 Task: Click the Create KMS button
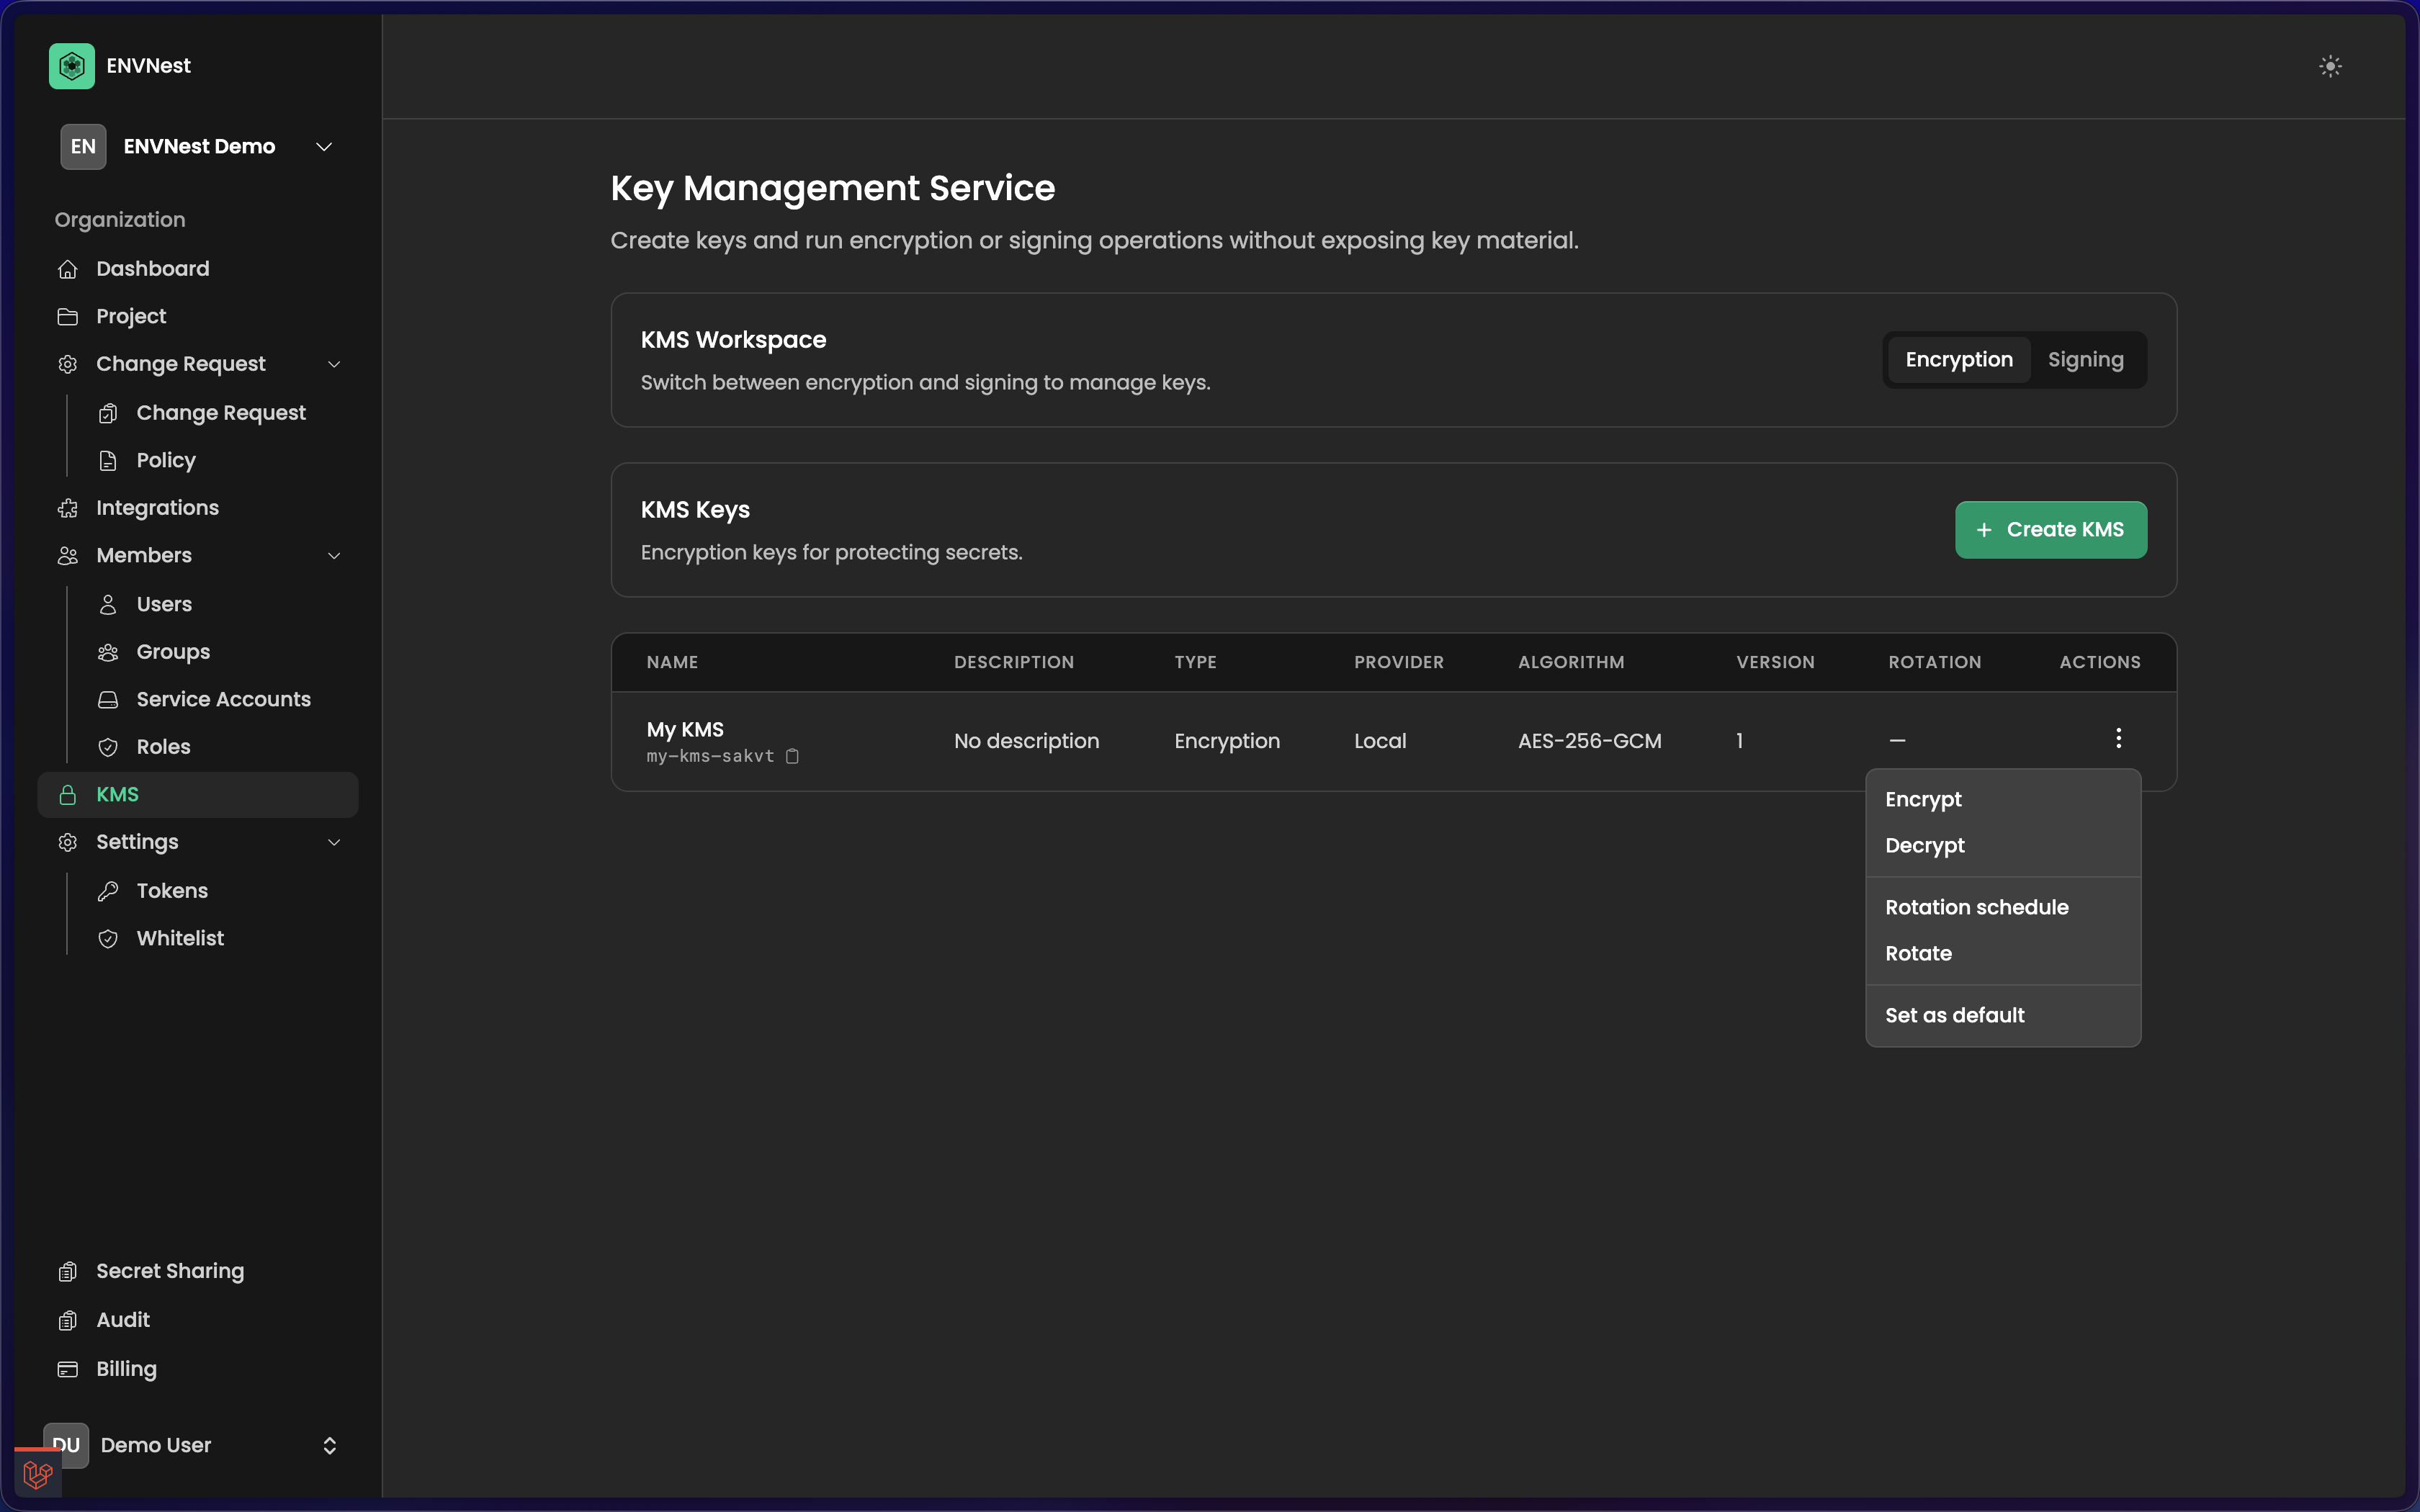[x=2050, y=530]
